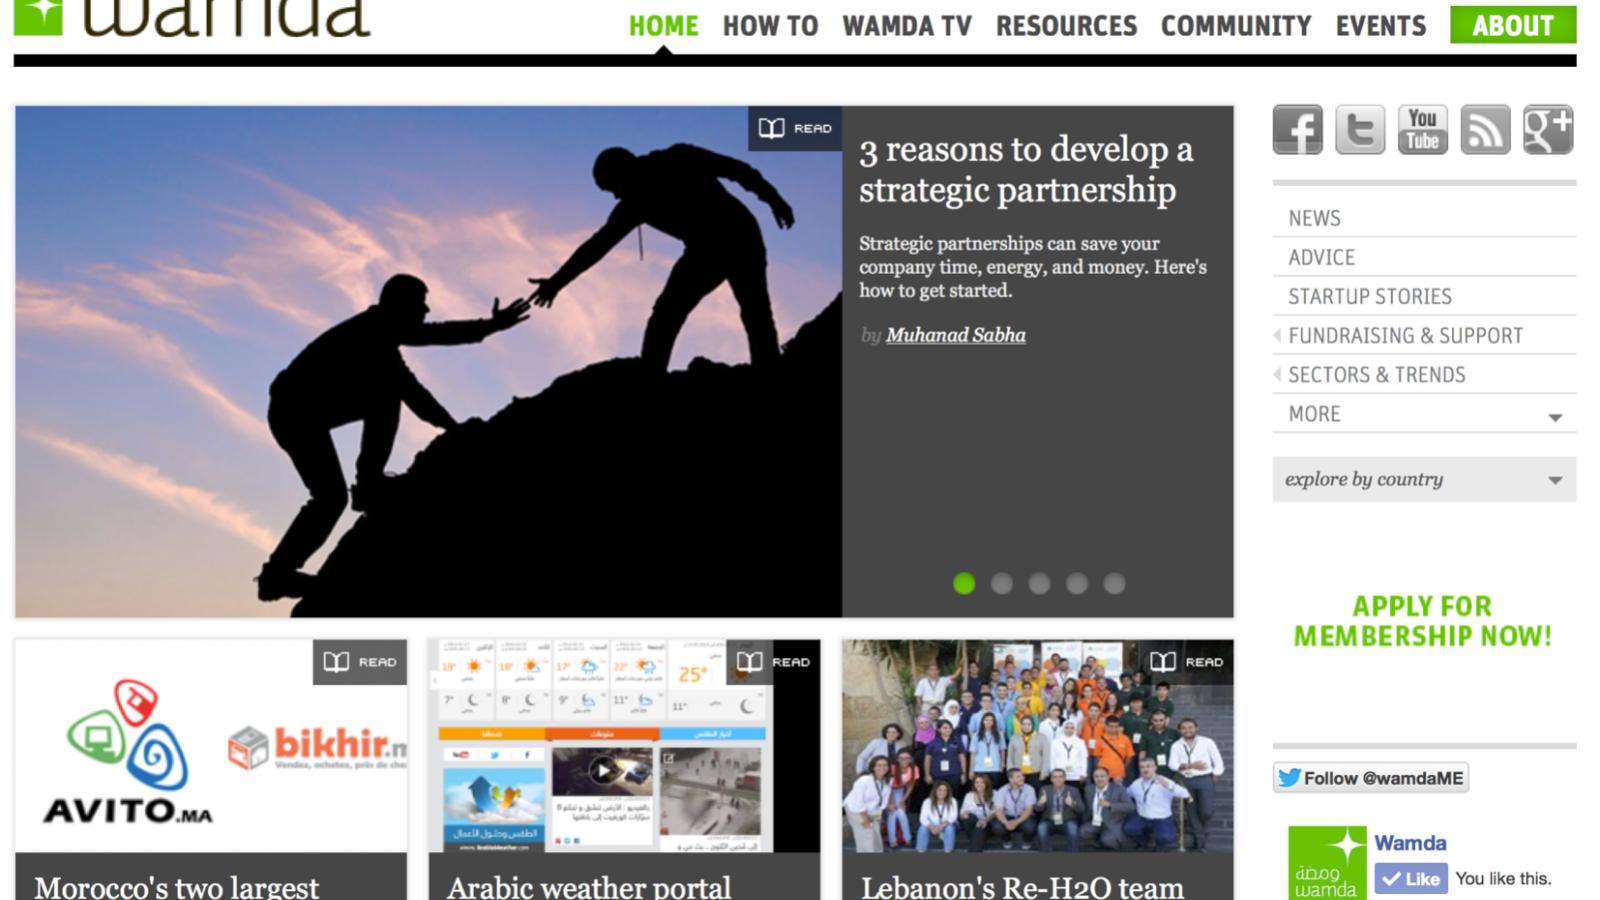Open "Lebanon's Re-H2O team" article title
The width and height of the screenshot is (1600, 900).
tap(1022, 887)
